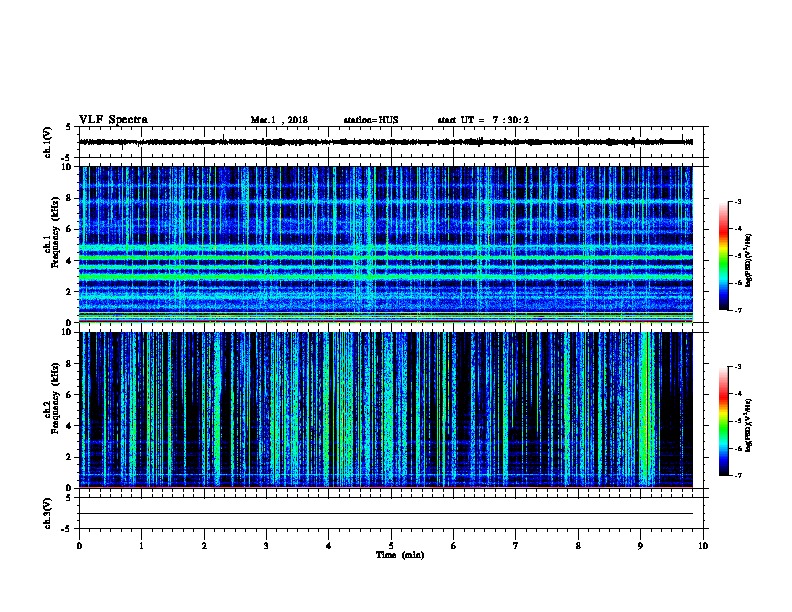The width and height of the screenshot is (792, 612).
Task: Click the ch.1 spectrogram panel
Action: 386,244
